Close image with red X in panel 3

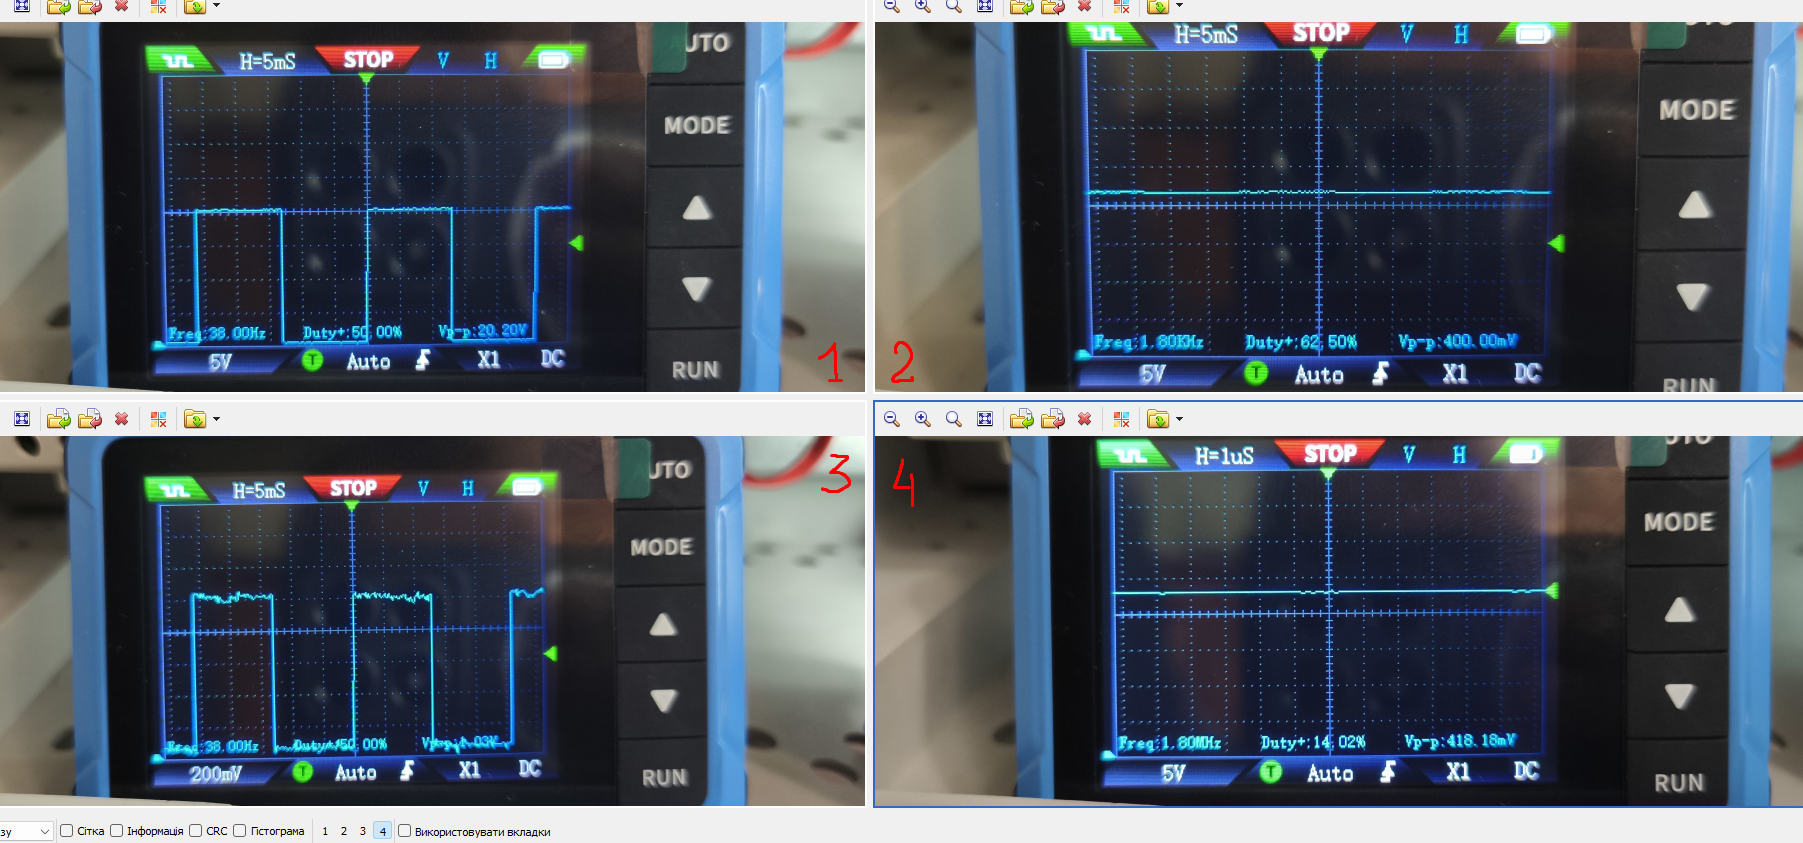pos(121,419)
